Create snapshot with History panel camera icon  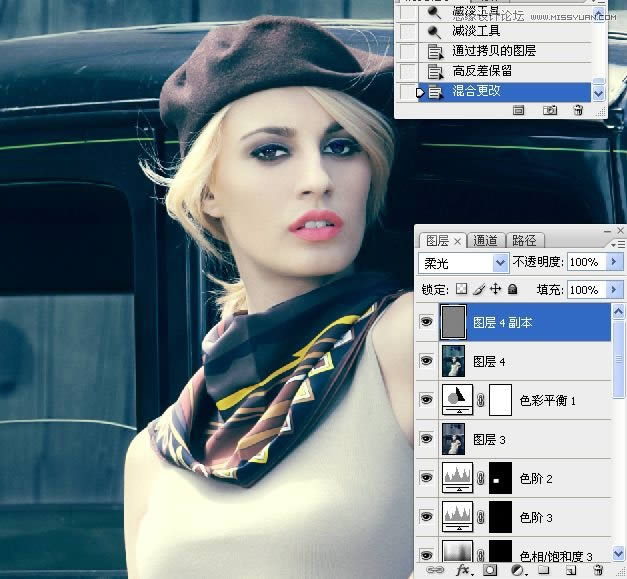point(549,111)
